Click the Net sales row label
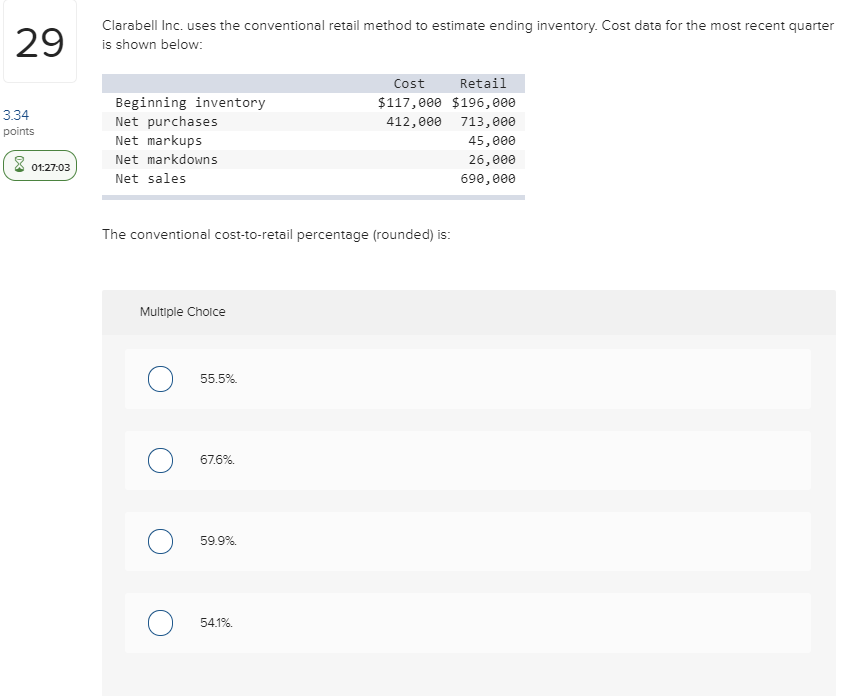 (x=150, y=179)
